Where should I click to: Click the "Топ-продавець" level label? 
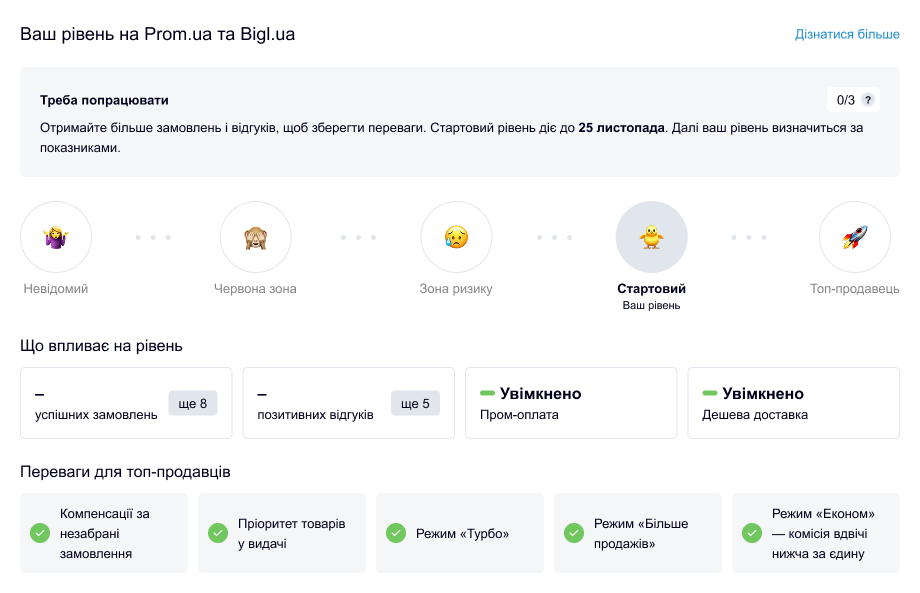point(854,289)
